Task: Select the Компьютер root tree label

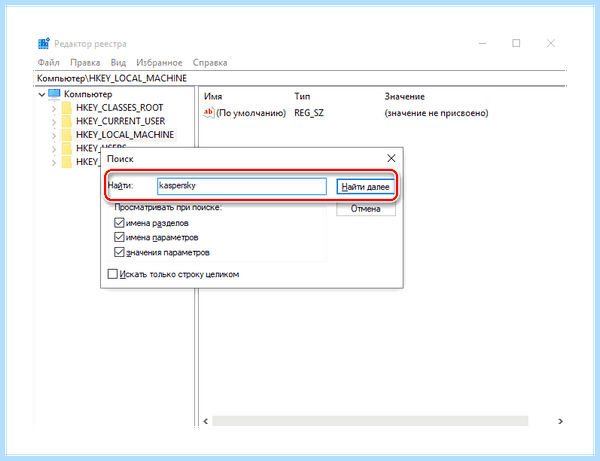Action: [88, 94]
